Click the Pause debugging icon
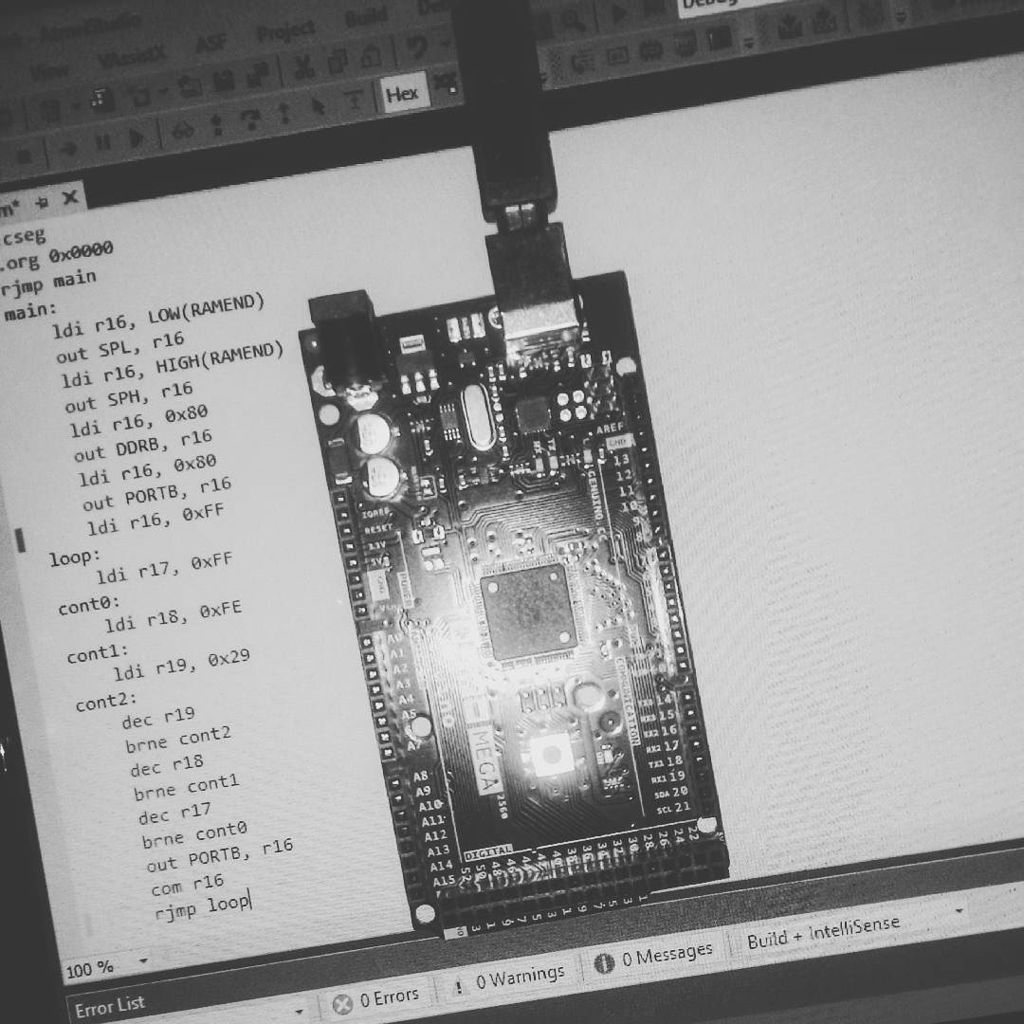Screen dimensions: 1024x1024 coord(103,142)
